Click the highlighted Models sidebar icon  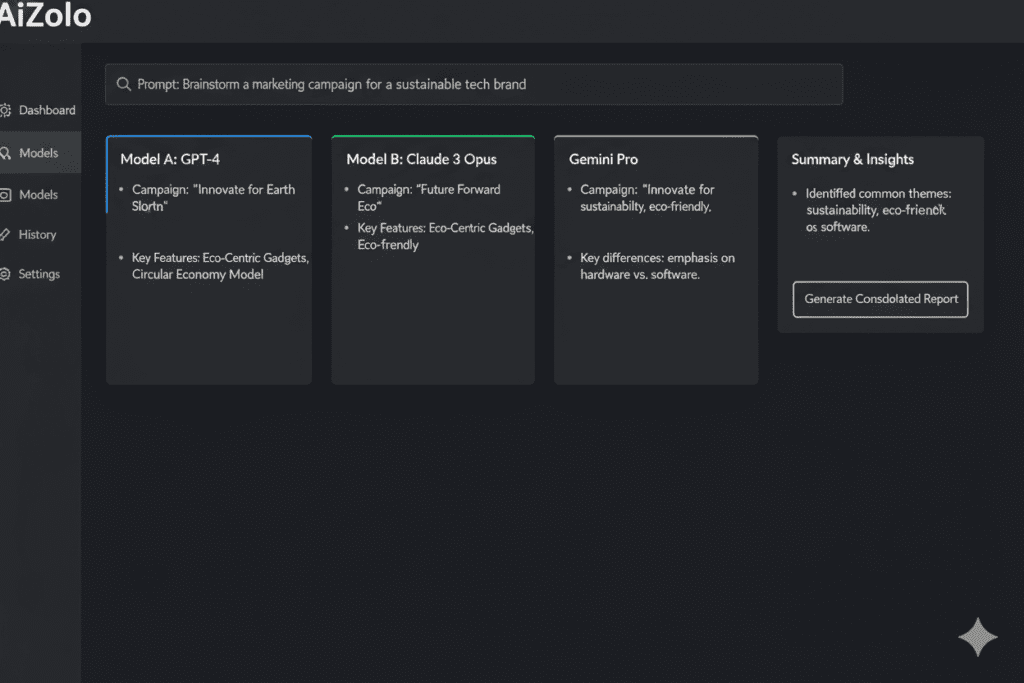tap(5, 153)
